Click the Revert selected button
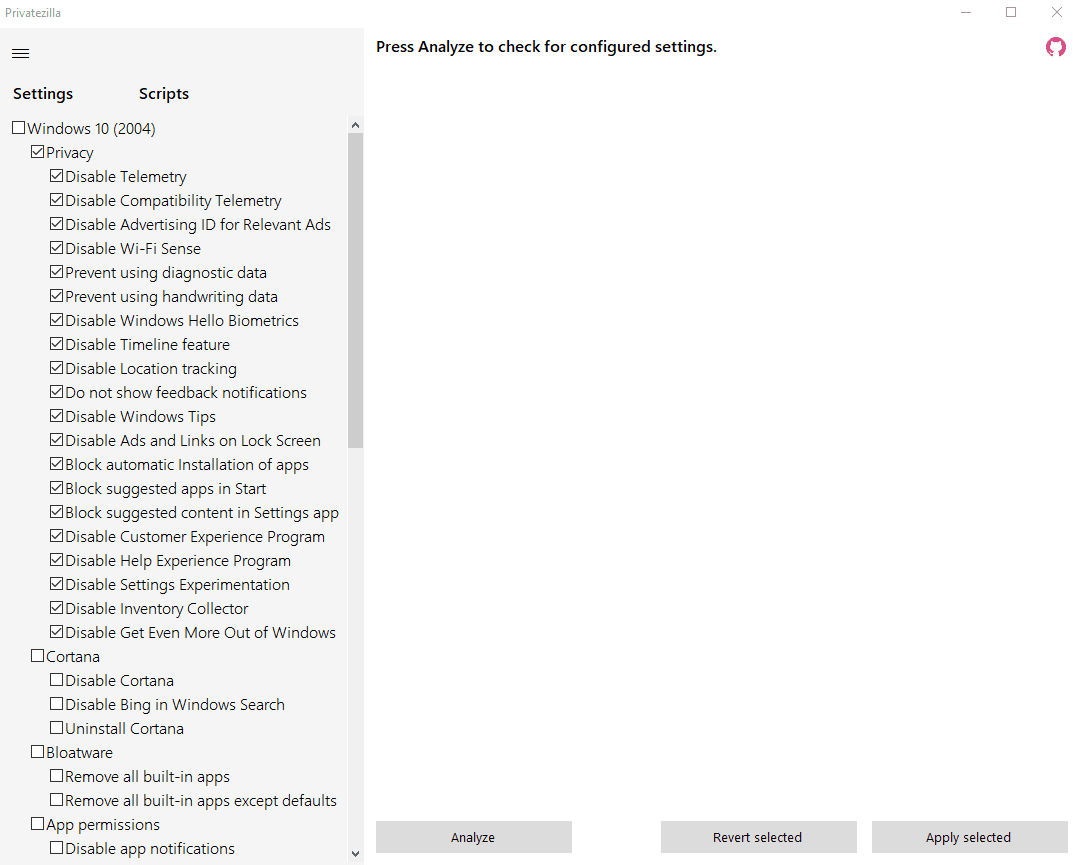 [758, 837]
